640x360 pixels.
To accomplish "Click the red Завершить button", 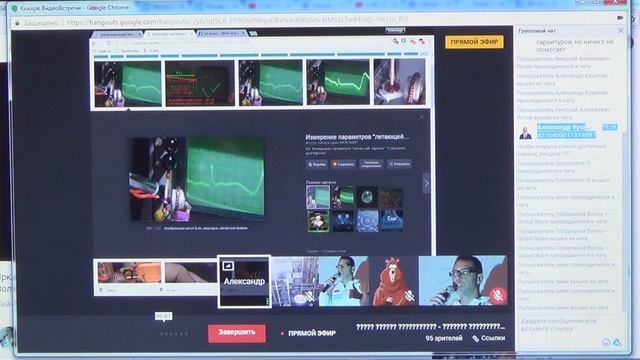I will click(x=237, y=333).
